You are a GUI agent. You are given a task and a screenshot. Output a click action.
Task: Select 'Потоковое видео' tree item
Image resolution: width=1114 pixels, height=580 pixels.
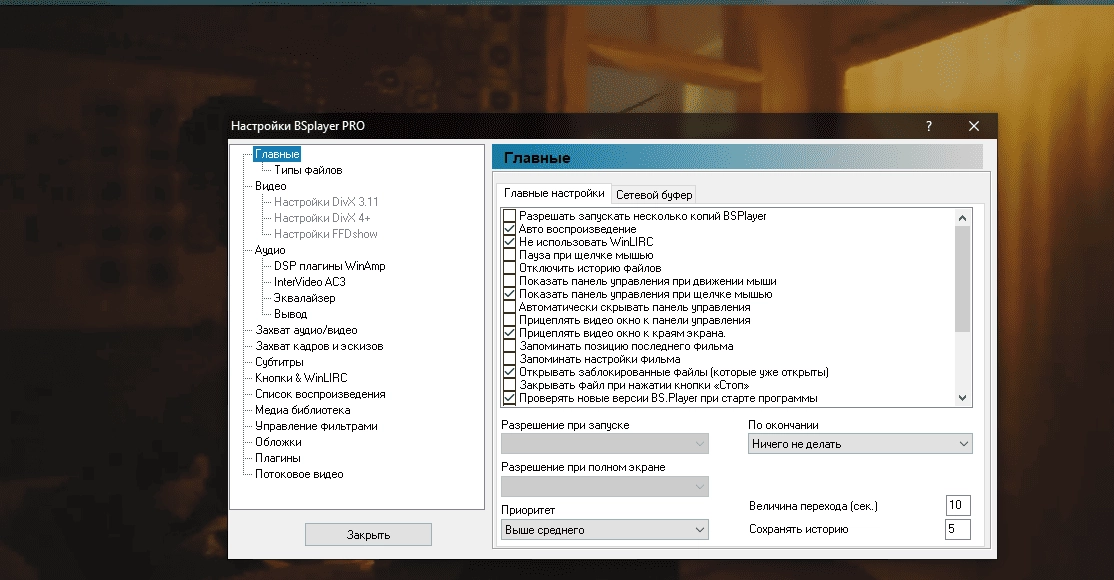click(x=299, y=474)
